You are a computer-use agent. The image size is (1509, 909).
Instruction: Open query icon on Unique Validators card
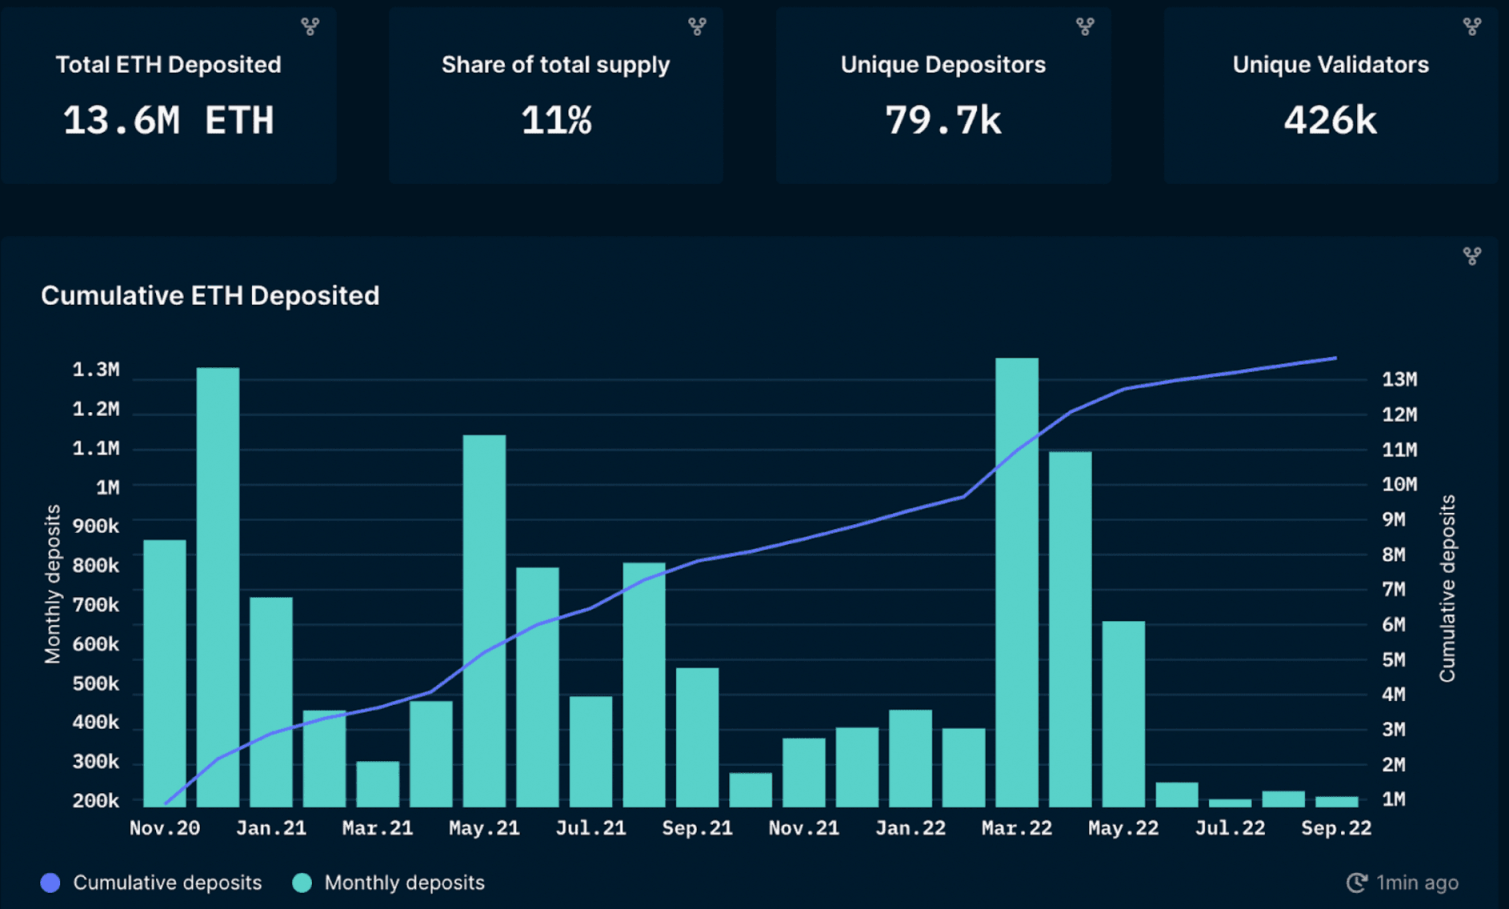[x=1472, y=27]
